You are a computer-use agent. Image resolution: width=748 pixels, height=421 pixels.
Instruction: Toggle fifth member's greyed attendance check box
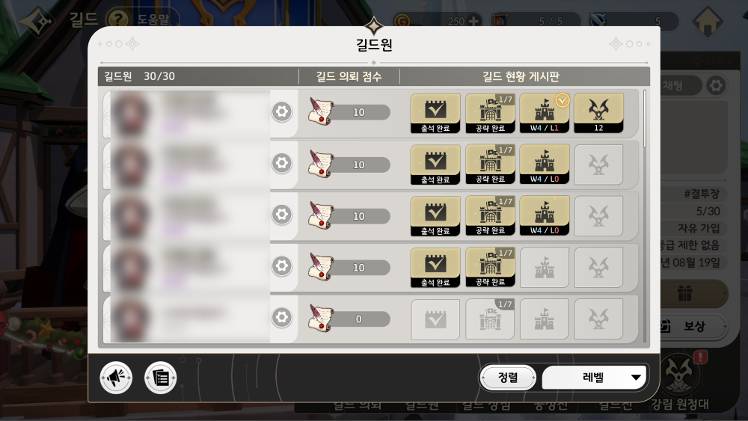[x=435, y=319]
